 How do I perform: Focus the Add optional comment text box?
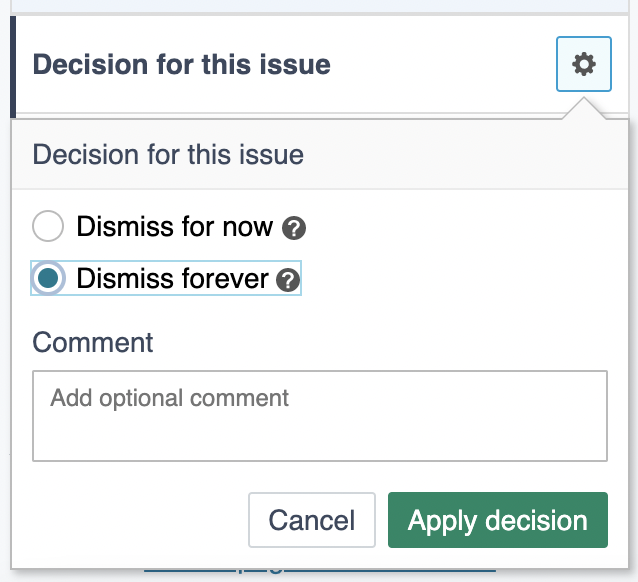coord(320,416)
